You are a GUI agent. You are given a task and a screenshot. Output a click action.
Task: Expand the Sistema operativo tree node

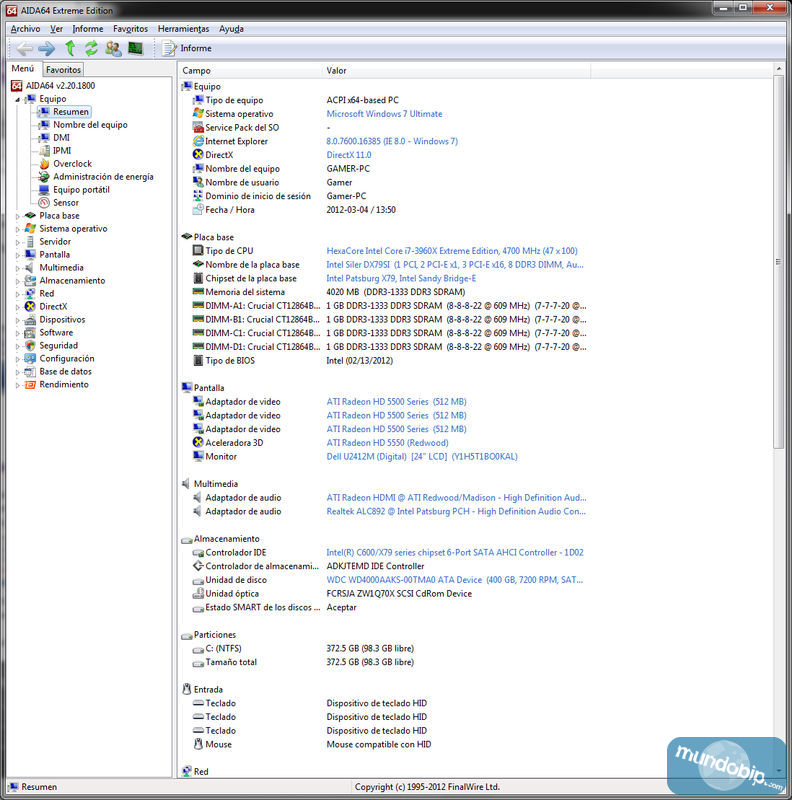[17, 229]
